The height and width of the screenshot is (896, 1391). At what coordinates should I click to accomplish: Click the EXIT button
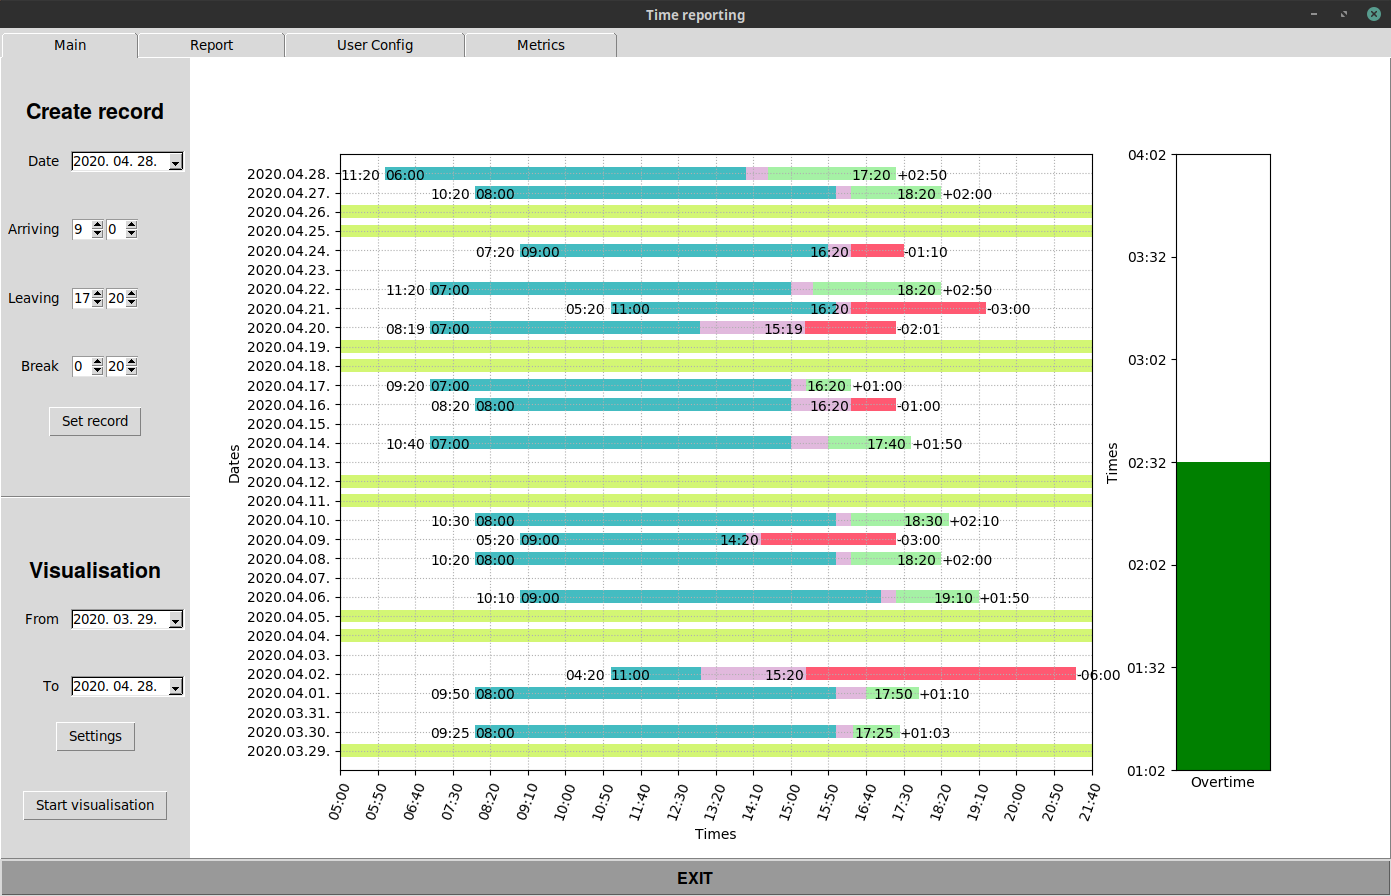click(695, 878)
